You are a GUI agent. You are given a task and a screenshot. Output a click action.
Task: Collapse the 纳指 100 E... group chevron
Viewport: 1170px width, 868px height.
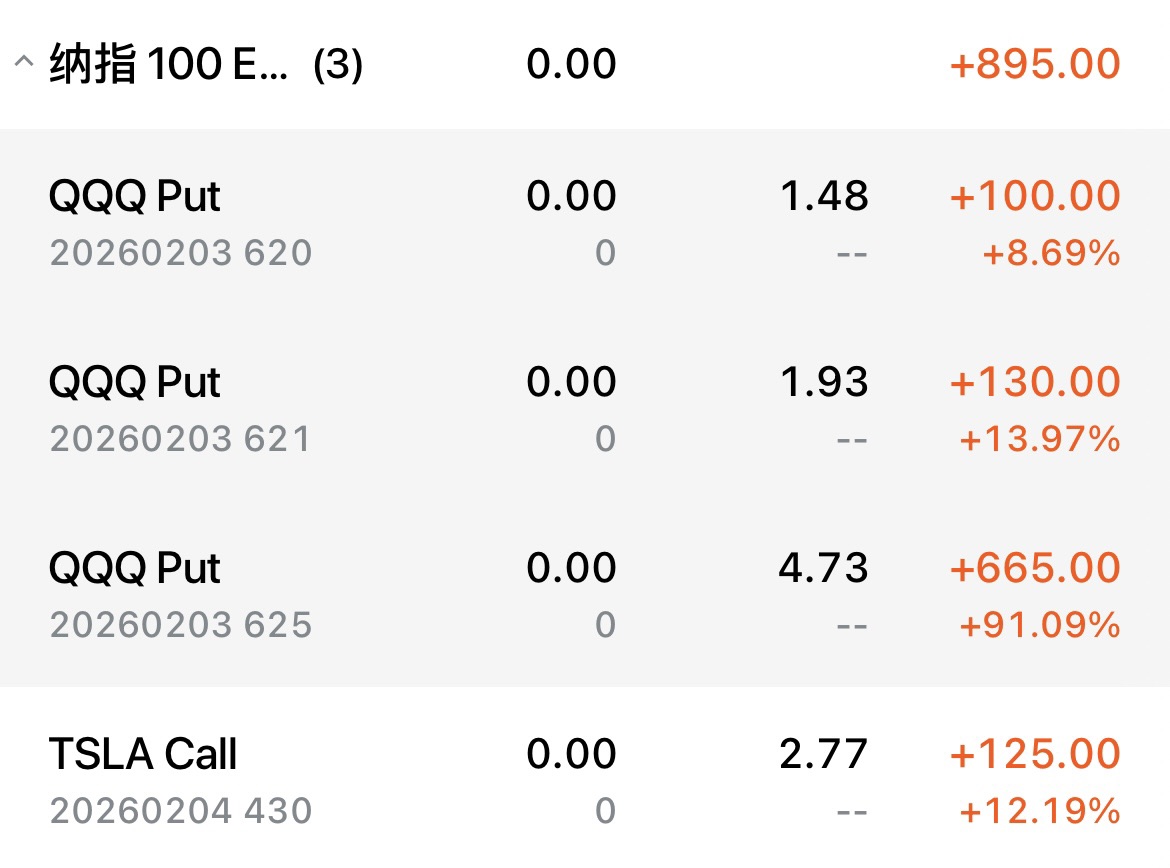(x=22, y=64)
